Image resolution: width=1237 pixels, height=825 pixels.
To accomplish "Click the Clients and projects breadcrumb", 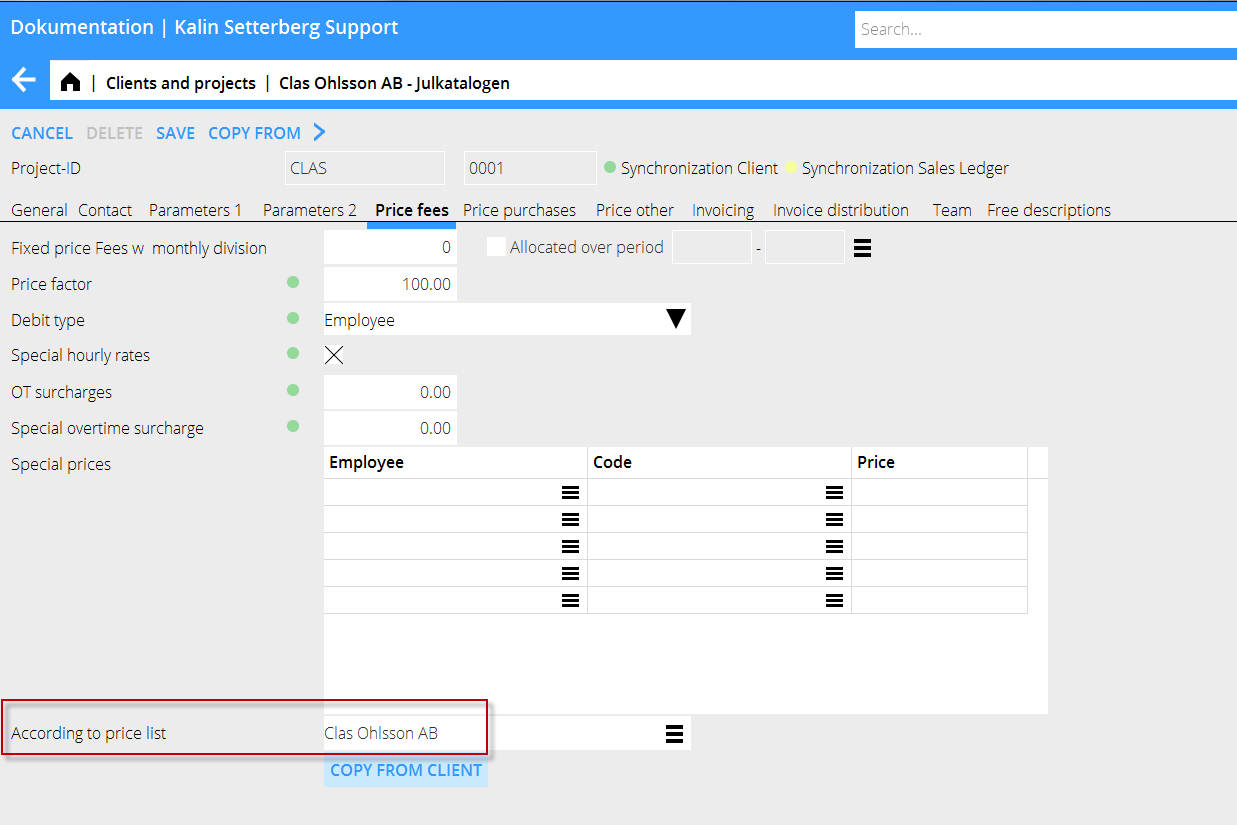I will (181, 83).
